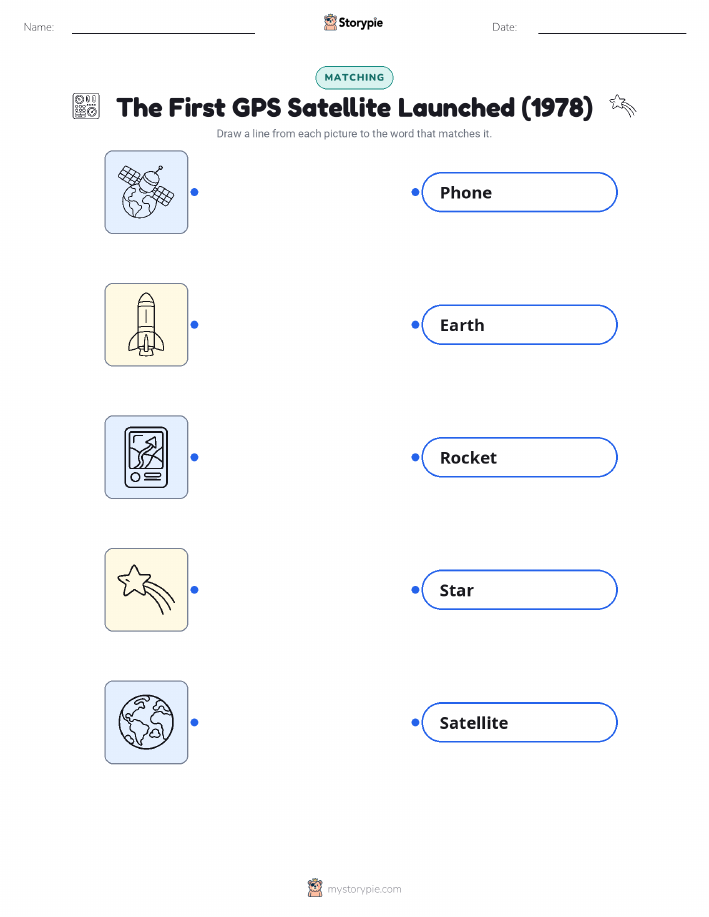709x917 pixels.
Task: Select the Phone word box
Action: [519, 192]
